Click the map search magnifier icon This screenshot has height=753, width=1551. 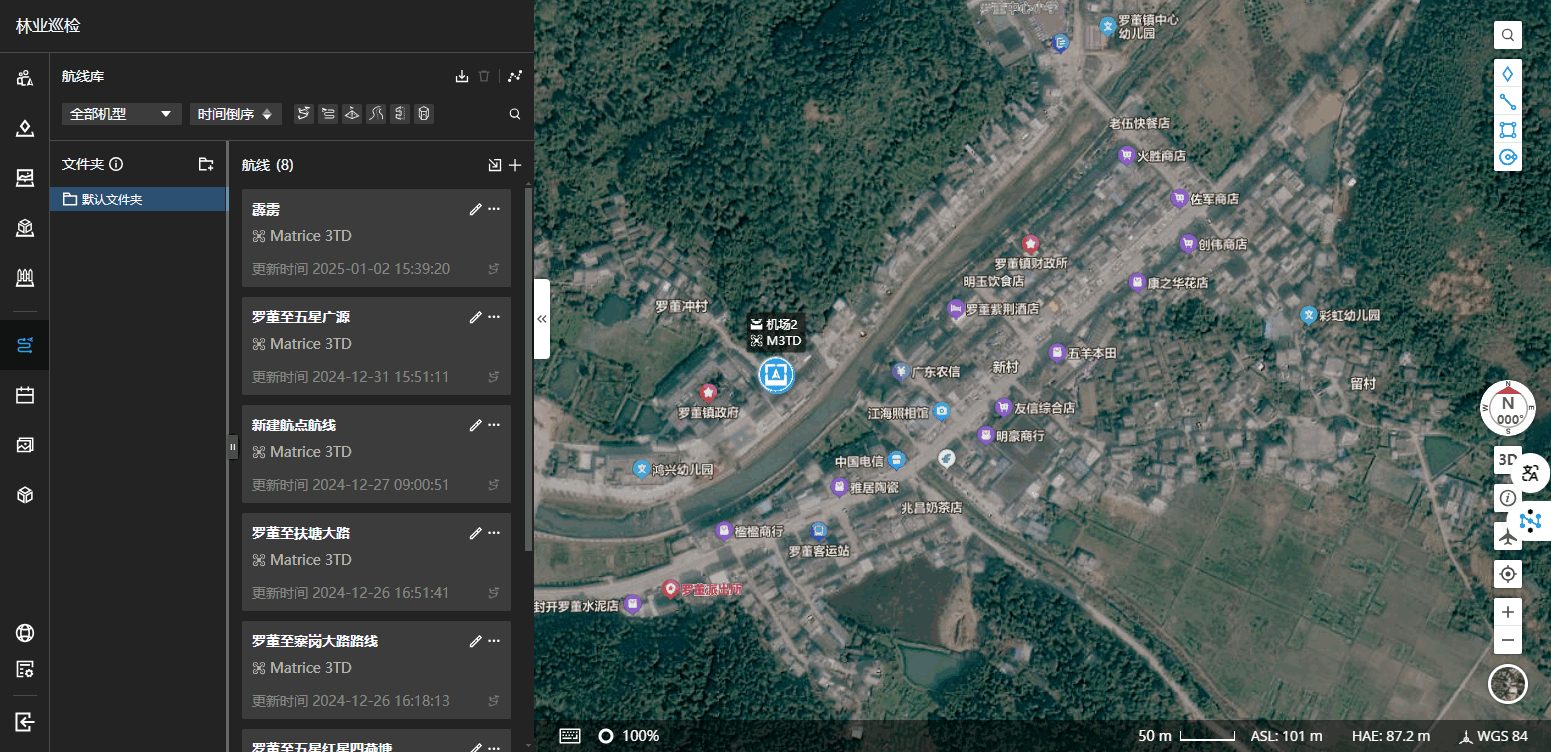coord(1508,36)
